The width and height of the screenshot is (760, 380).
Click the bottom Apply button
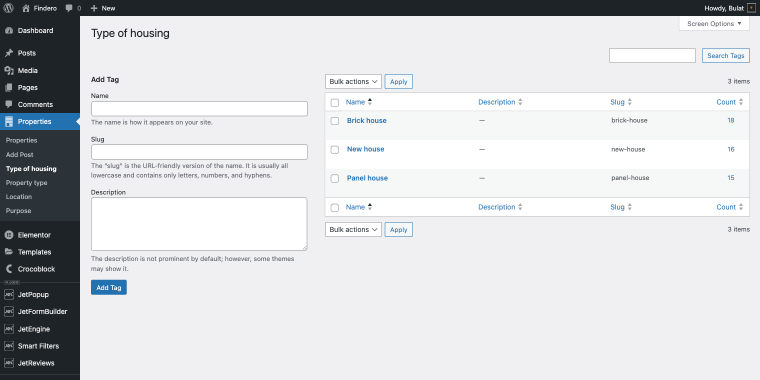pos(398,230)
